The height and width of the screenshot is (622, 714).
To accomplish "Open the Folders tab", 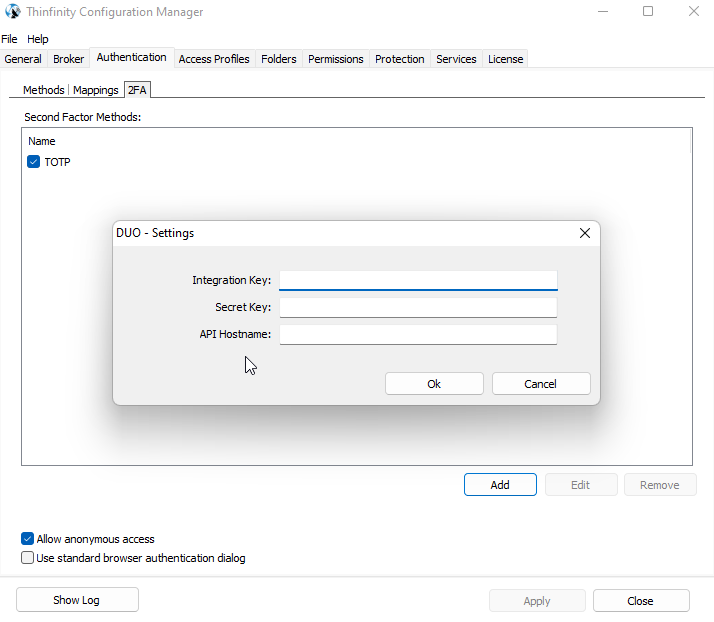I will [279, 59].
